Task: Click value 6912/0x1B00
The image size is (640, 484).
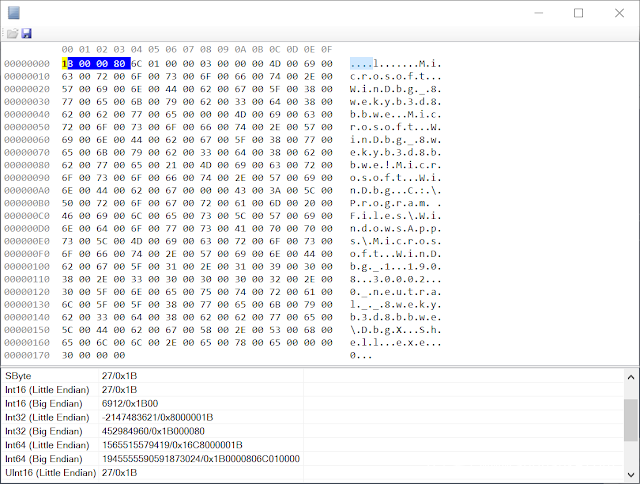Action: pos(130,404)
